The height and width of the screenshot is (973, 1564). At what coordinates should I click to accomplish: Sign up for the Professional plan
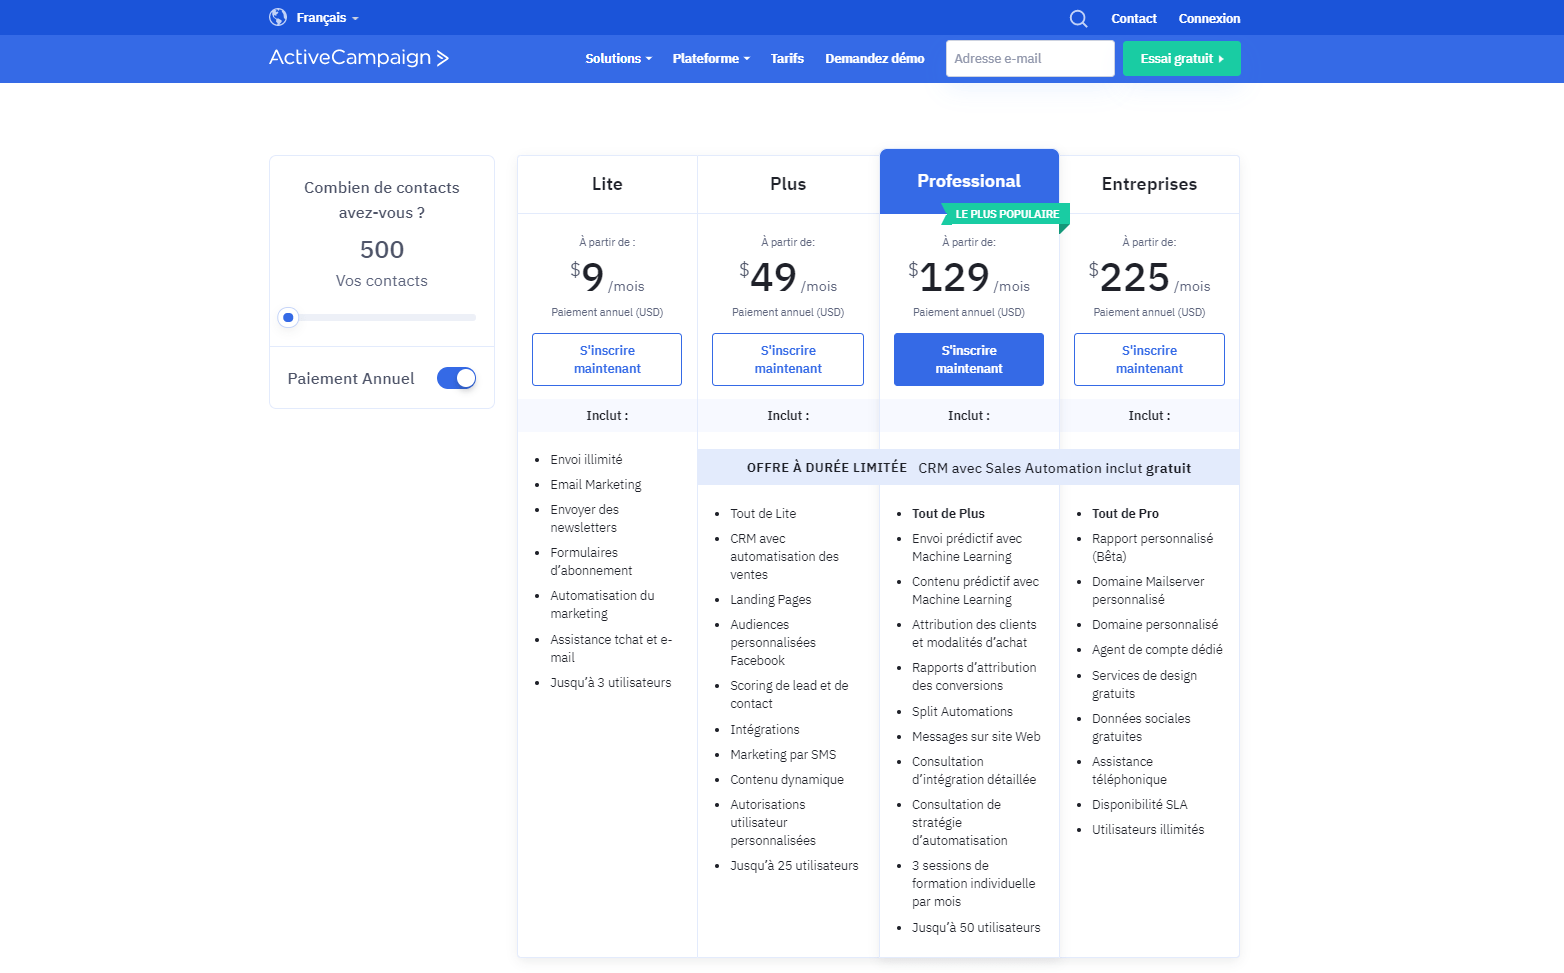click(969, 359)
